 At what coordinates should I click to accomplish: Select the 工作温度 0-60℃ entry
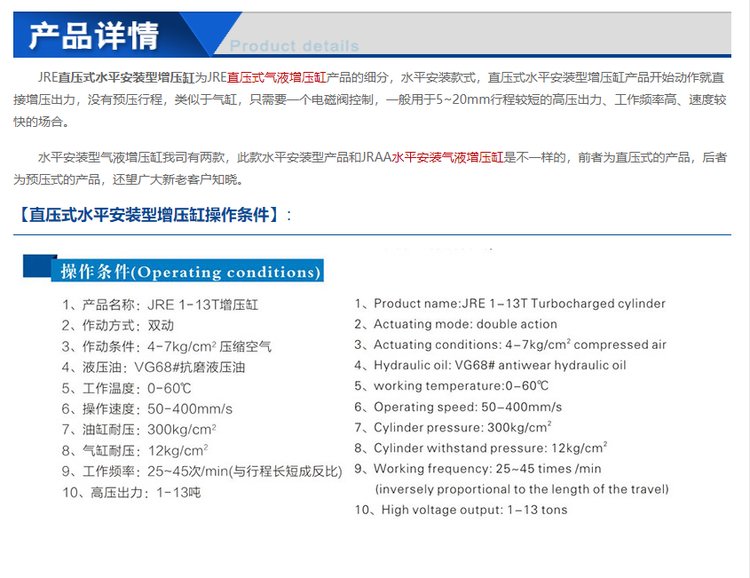click(x=125, y=388)
